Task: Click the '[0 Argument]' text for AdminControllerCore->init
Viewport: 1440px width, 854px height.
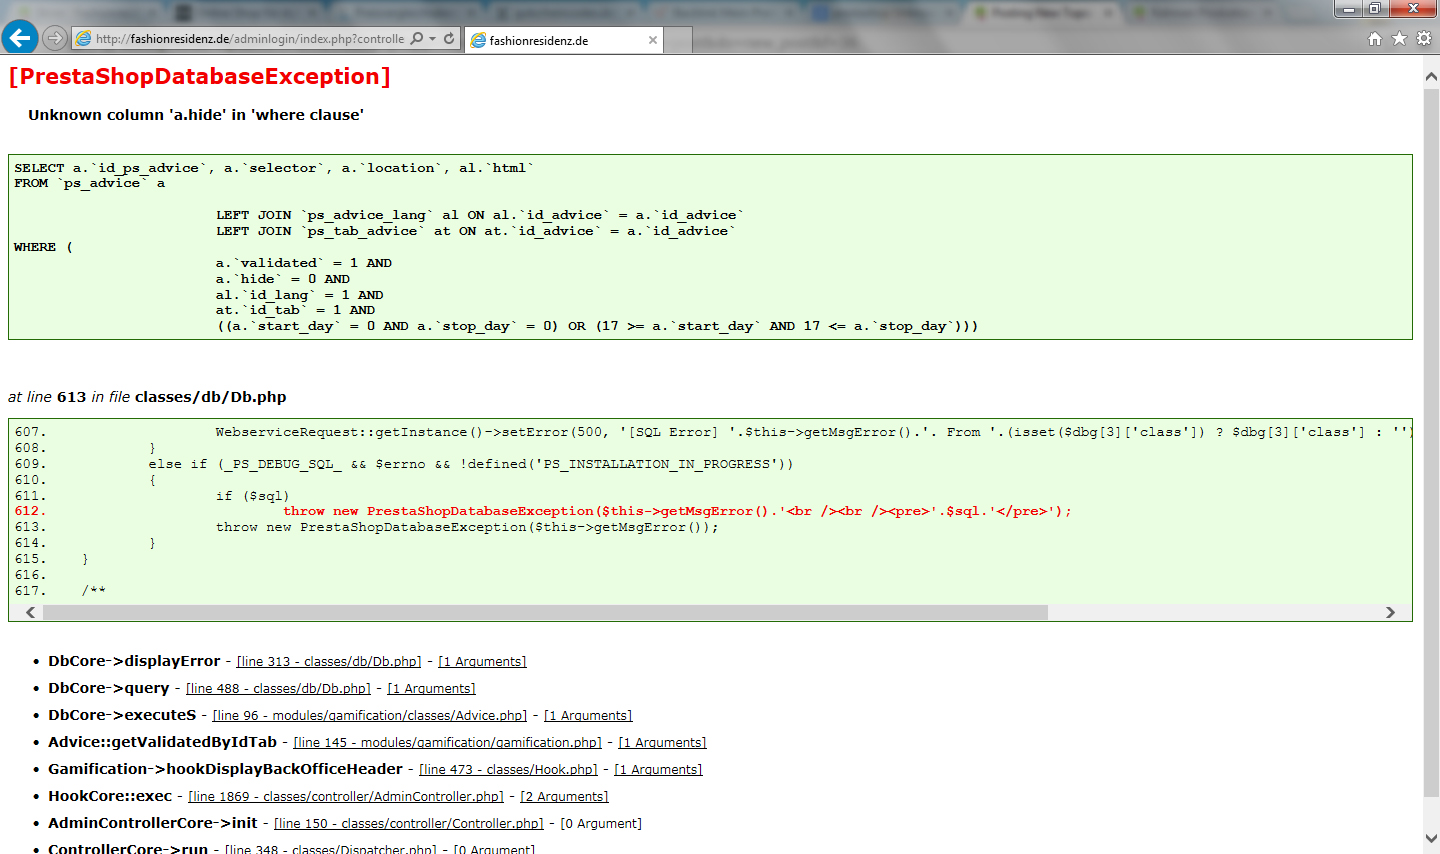Action: [601, 824]
